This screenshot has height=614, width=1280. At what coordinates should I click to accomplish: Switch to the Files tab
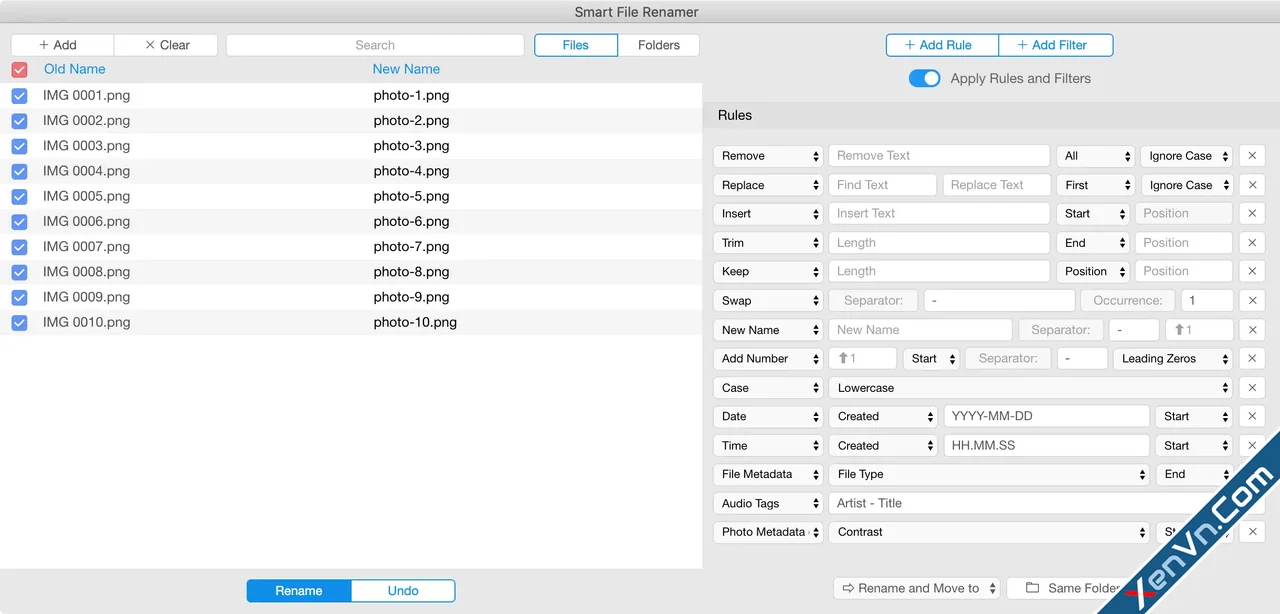click(x=576, y=45)
